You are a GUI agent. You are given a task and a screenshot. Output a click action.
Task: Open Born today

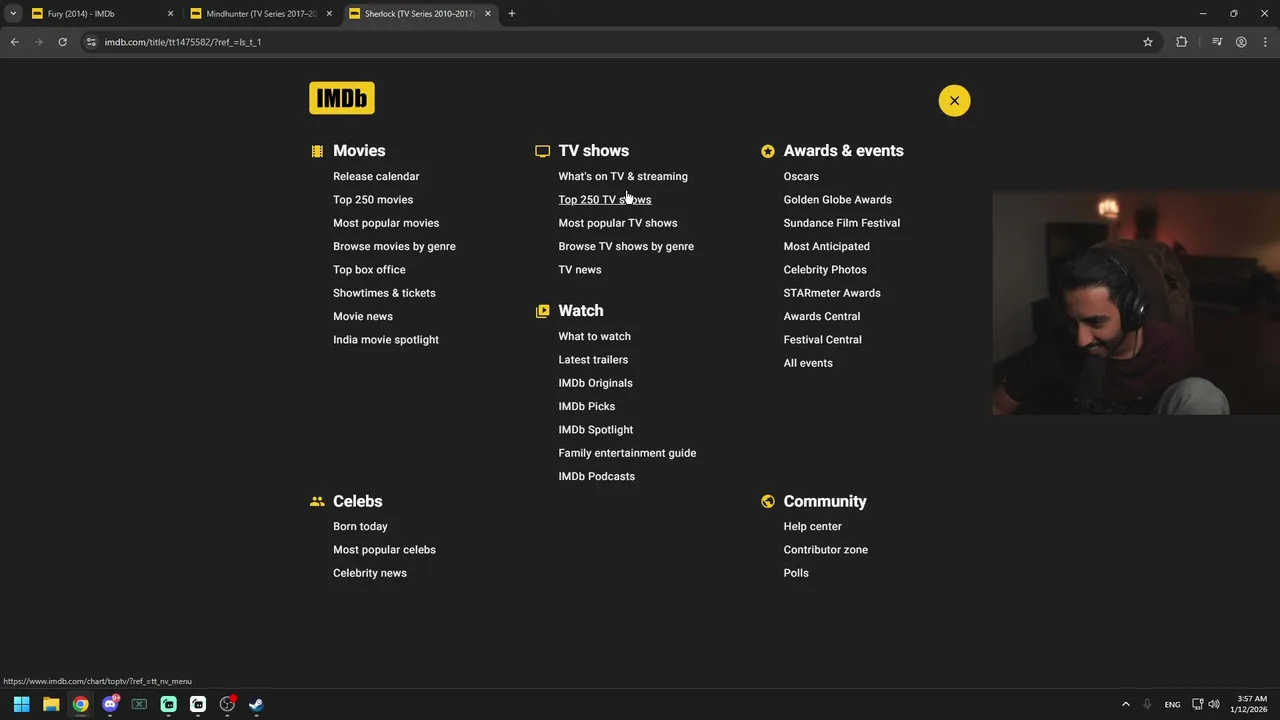click(x=360, y=526)
